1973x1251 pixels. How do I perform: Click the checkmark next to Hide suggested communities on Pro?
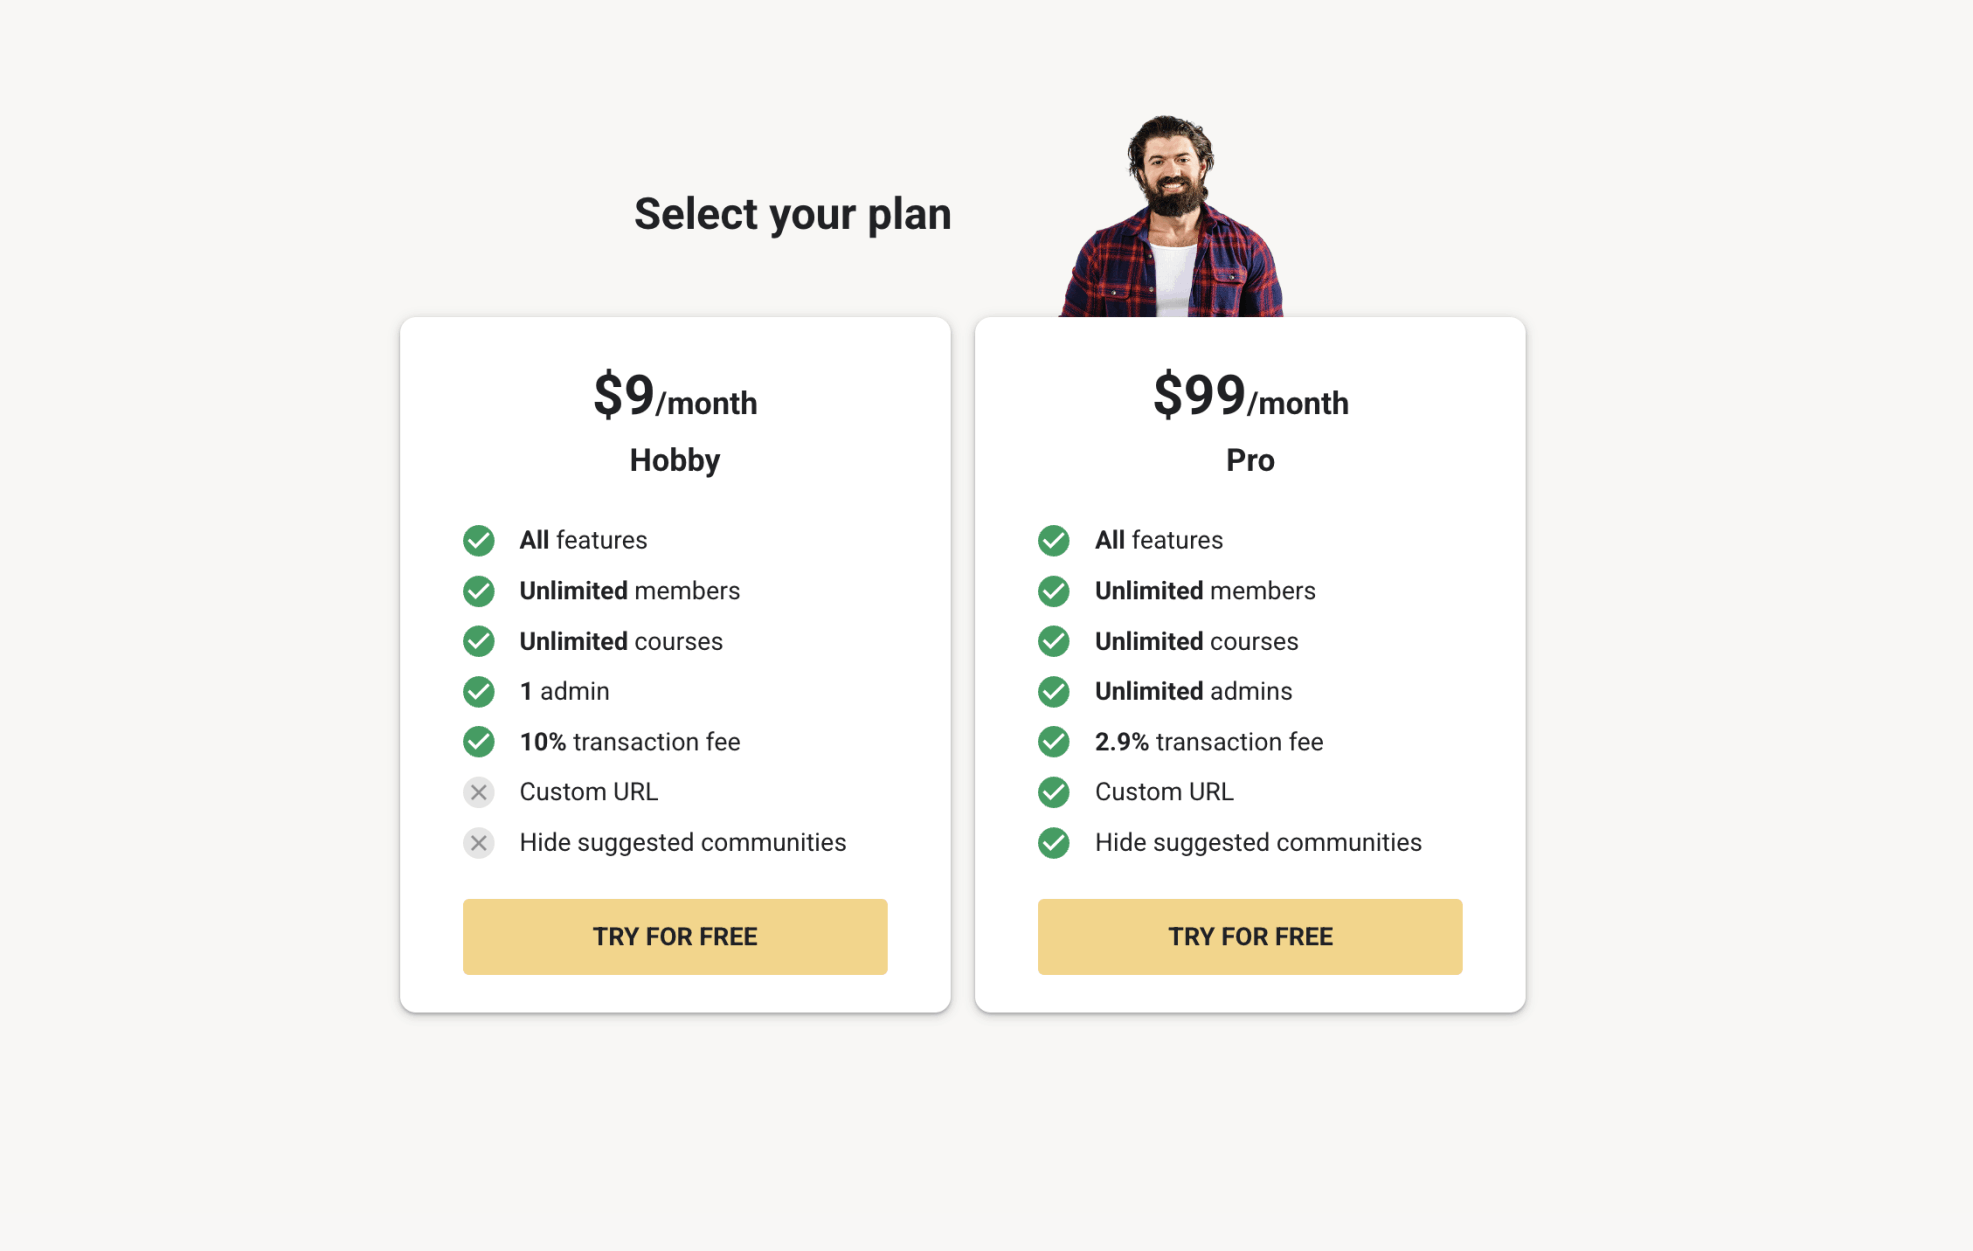(x=1054, y=842)
